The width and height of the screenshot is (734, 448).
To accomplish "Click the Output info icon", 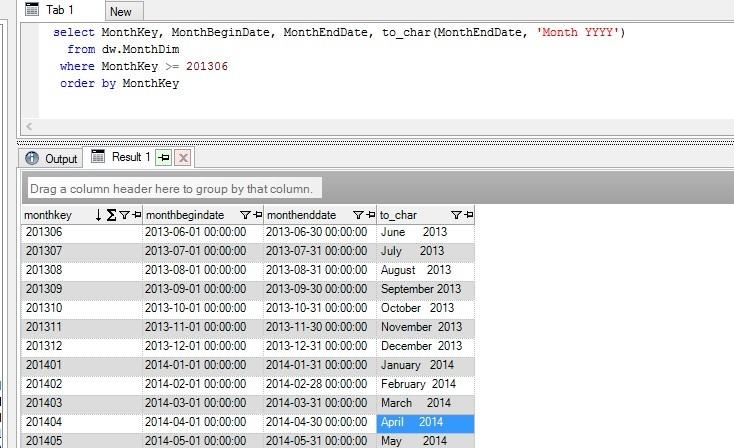I will point(32,158).
